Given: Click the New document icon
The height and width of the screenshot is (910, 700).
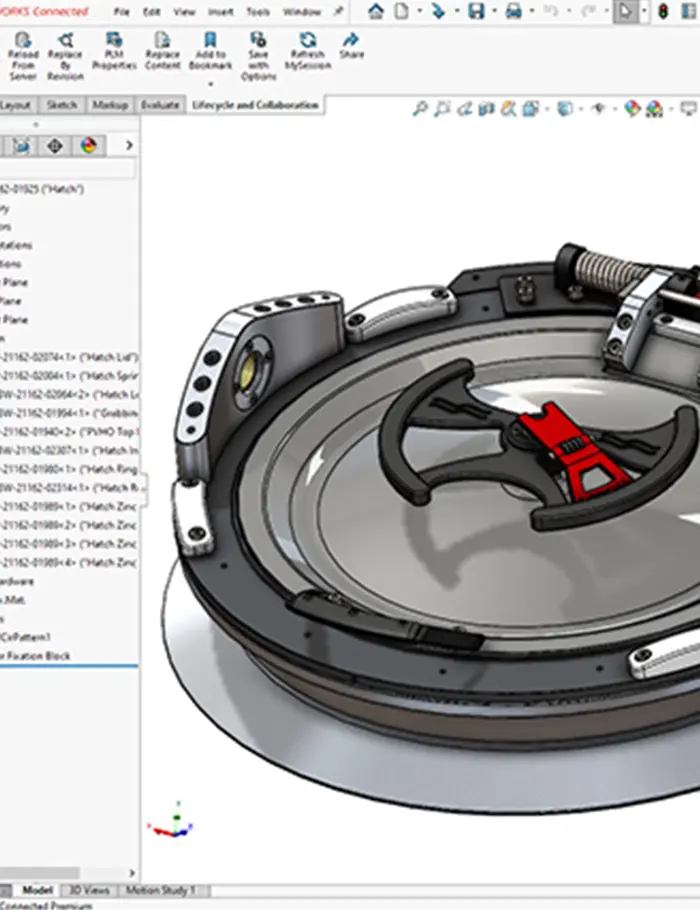Looking at the screenshot, I should click(402, 10).
